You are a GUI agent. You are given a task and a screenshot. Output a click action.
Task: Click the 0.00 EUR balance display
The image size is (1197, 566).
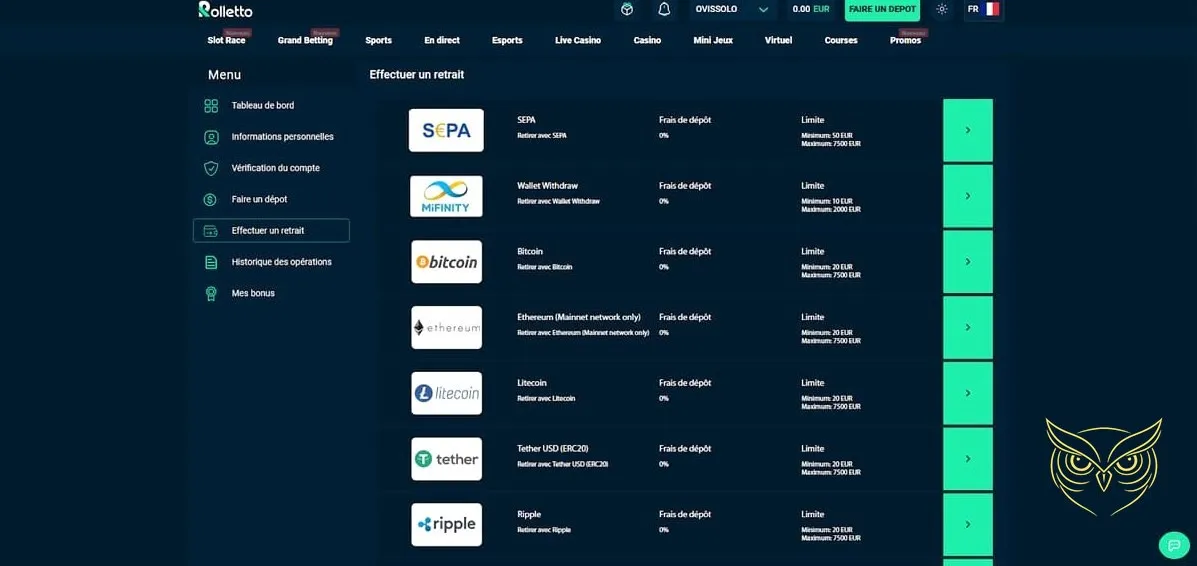810,9
